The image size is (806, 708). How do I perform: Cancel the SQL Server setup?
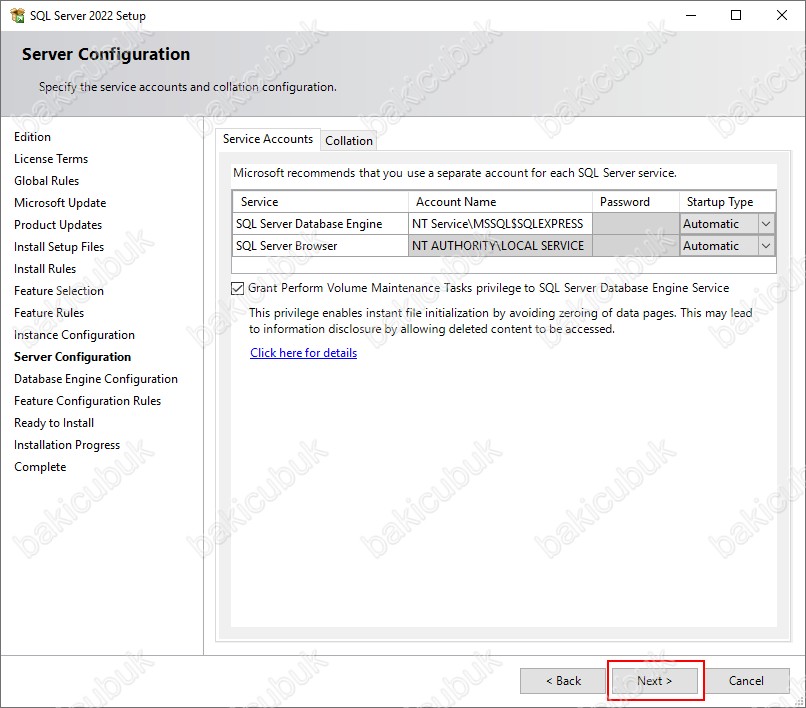coord(746,681)
